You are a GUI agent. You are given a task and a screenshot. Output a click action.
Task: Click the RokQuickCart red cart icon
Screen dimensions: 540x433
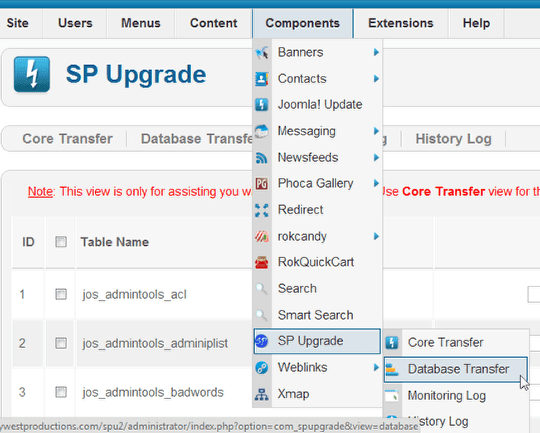pyautogui.click(x=262, y=262)
